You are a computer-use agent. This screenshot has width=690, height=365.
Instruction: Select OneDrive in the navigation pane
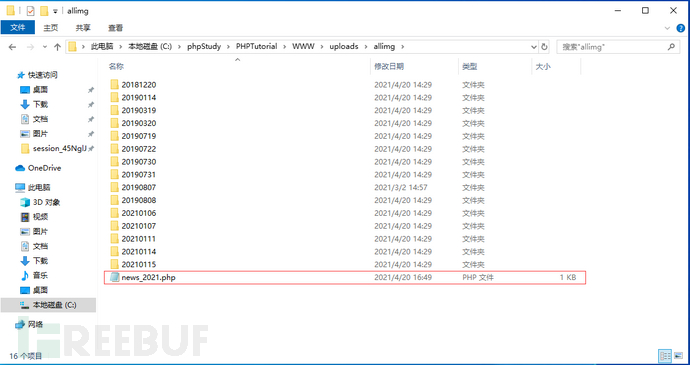(x=44, y=168)
